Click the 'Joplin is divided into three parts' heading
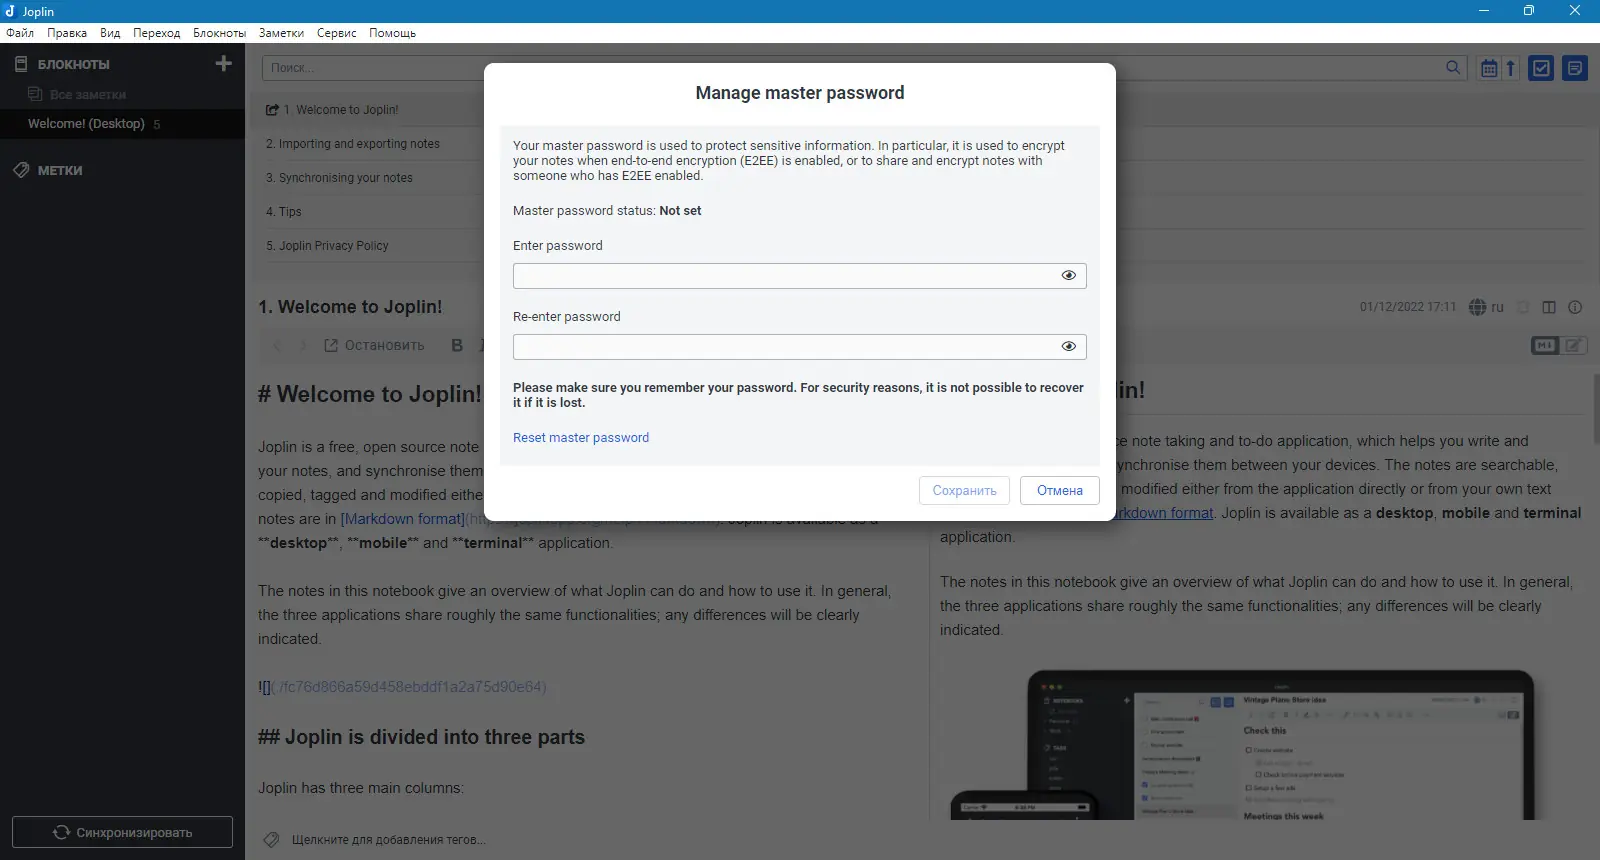 point(421,737)
